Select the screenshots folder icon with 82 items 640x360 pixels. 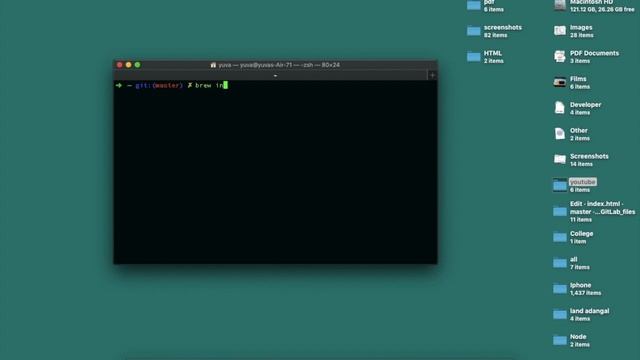473,31
